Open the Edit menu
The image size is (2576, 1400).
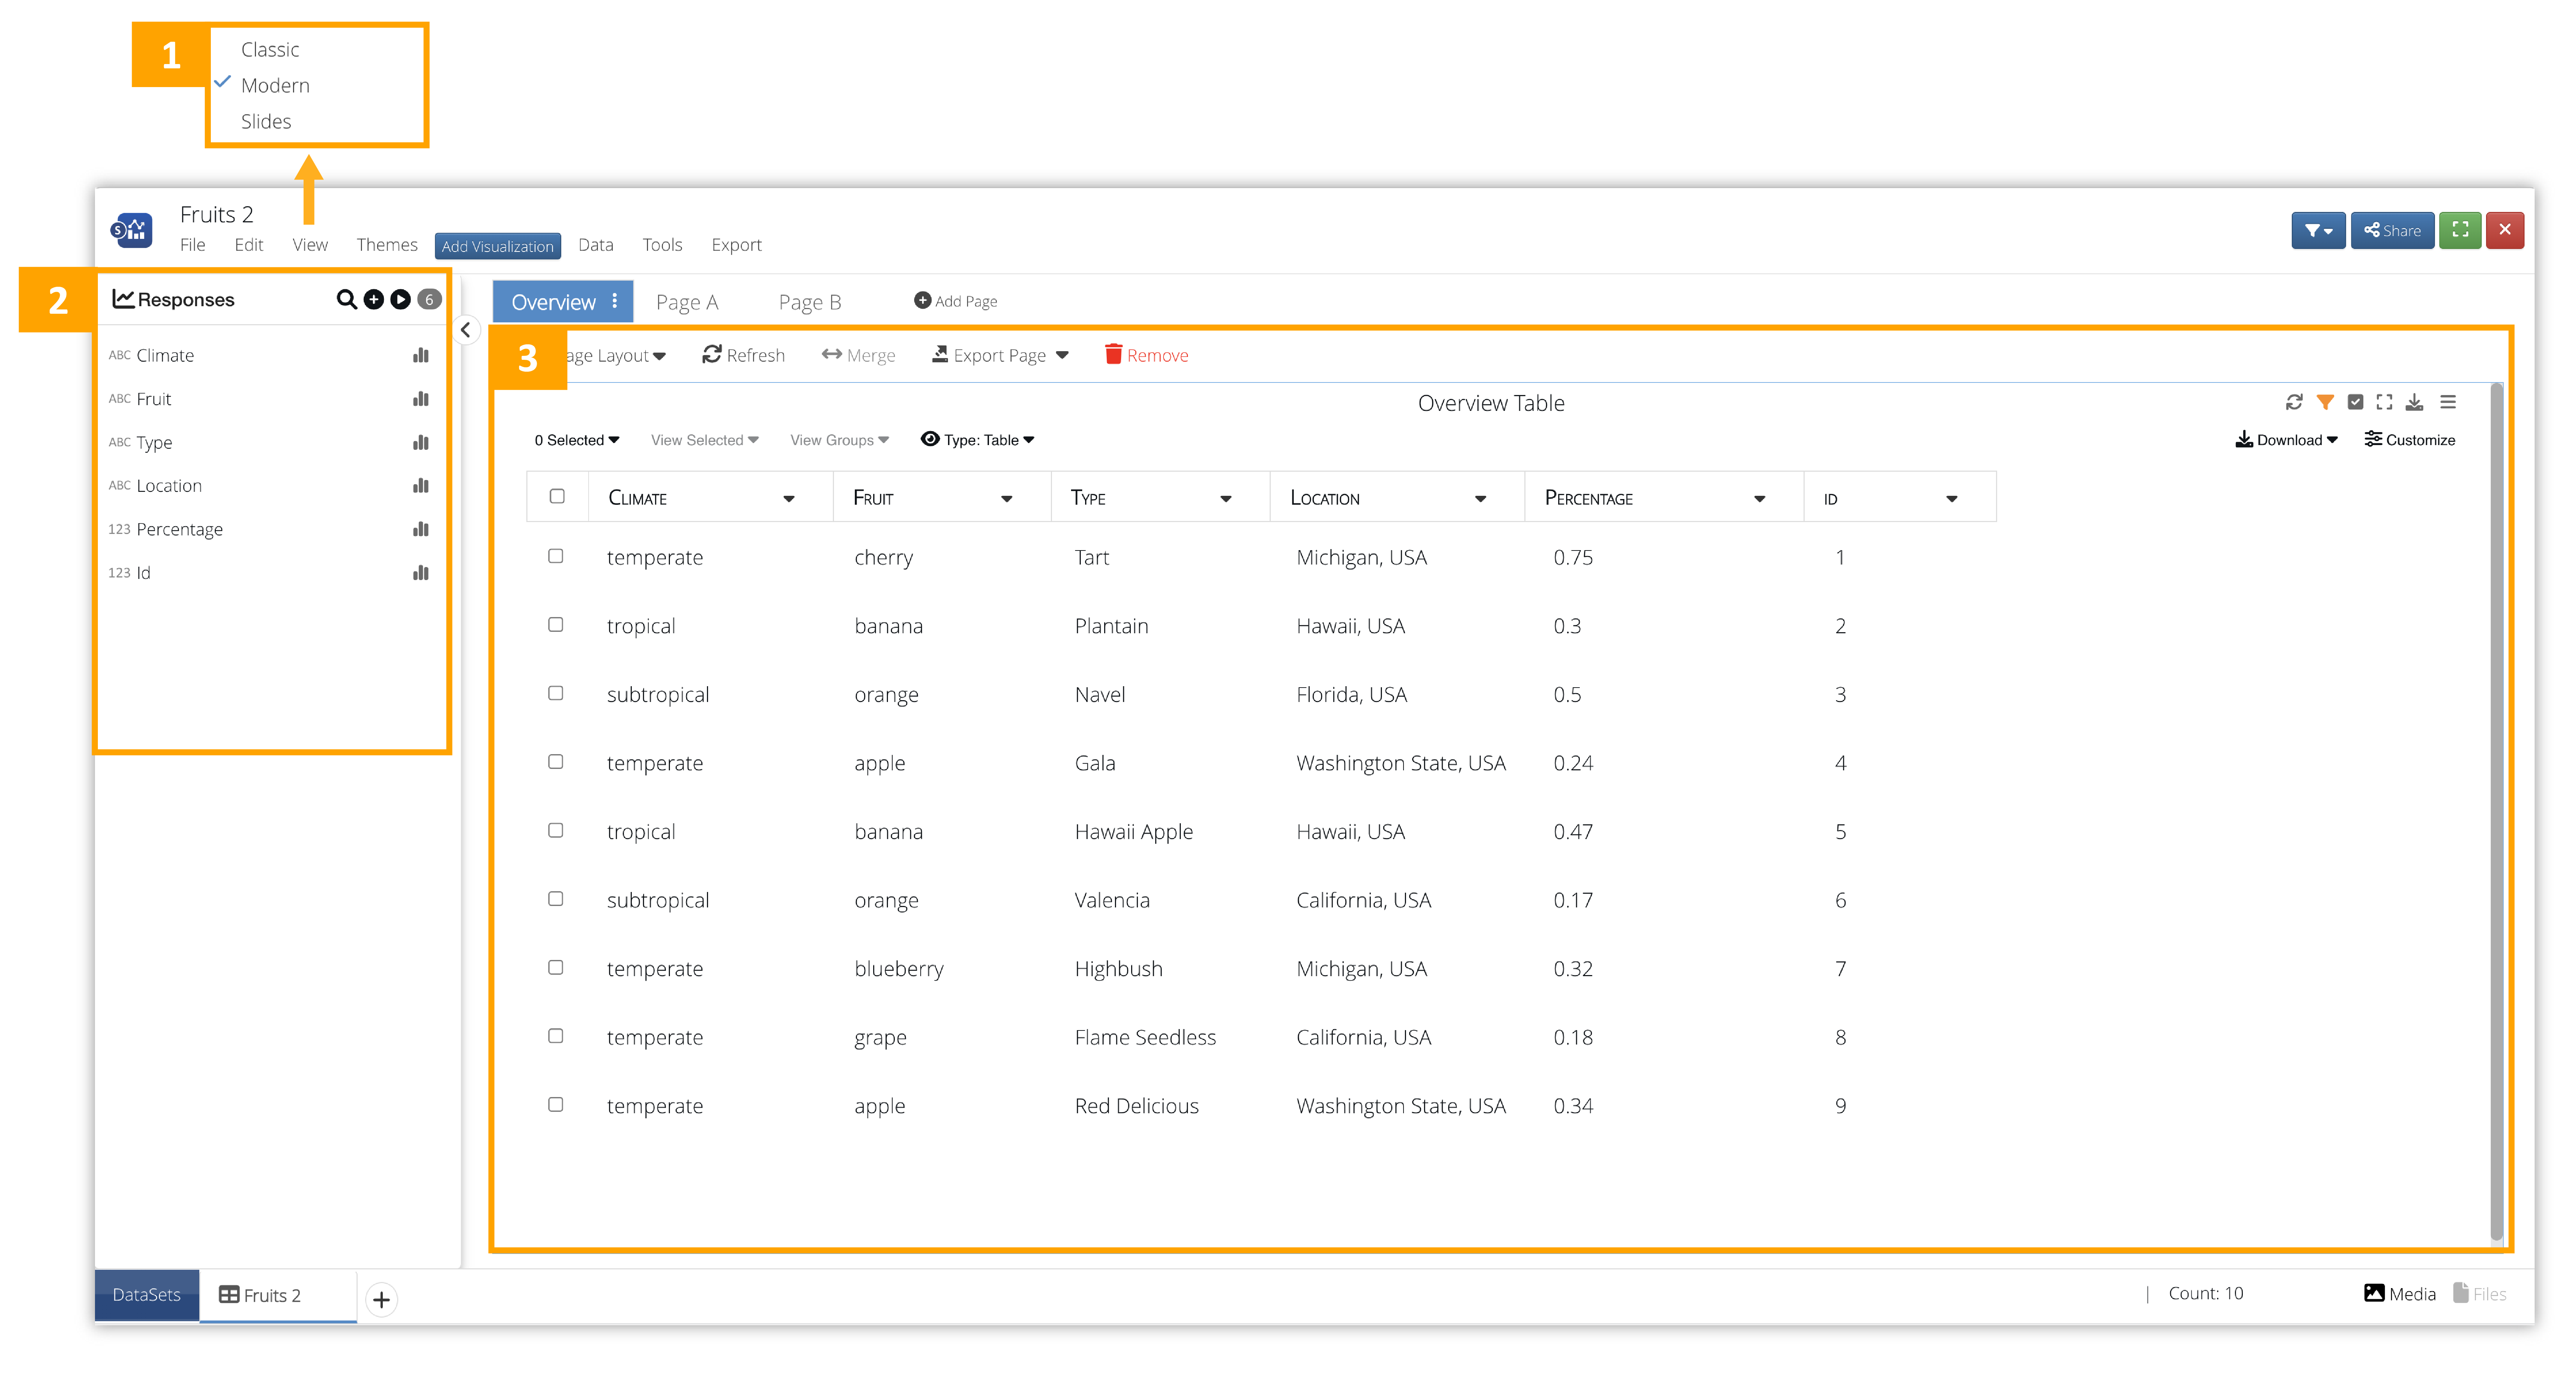click(249, 245)
